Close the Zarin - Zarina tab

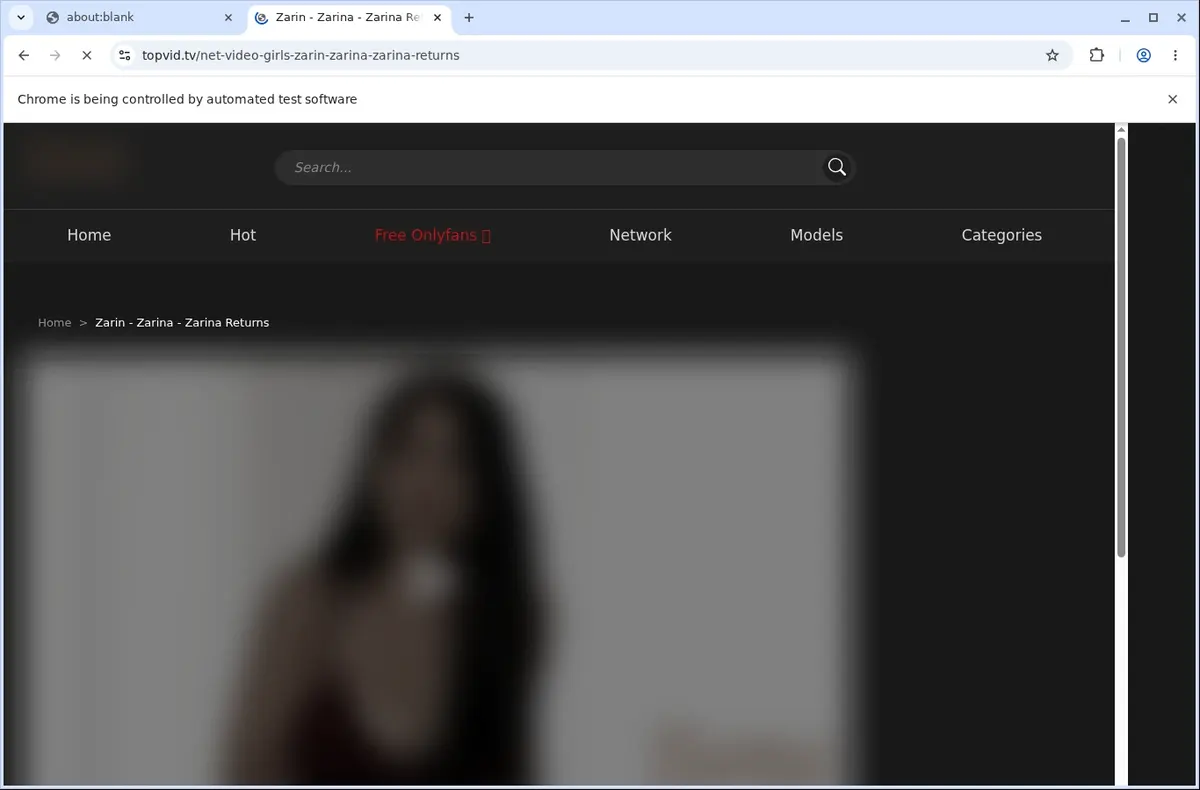pos(437,17)
